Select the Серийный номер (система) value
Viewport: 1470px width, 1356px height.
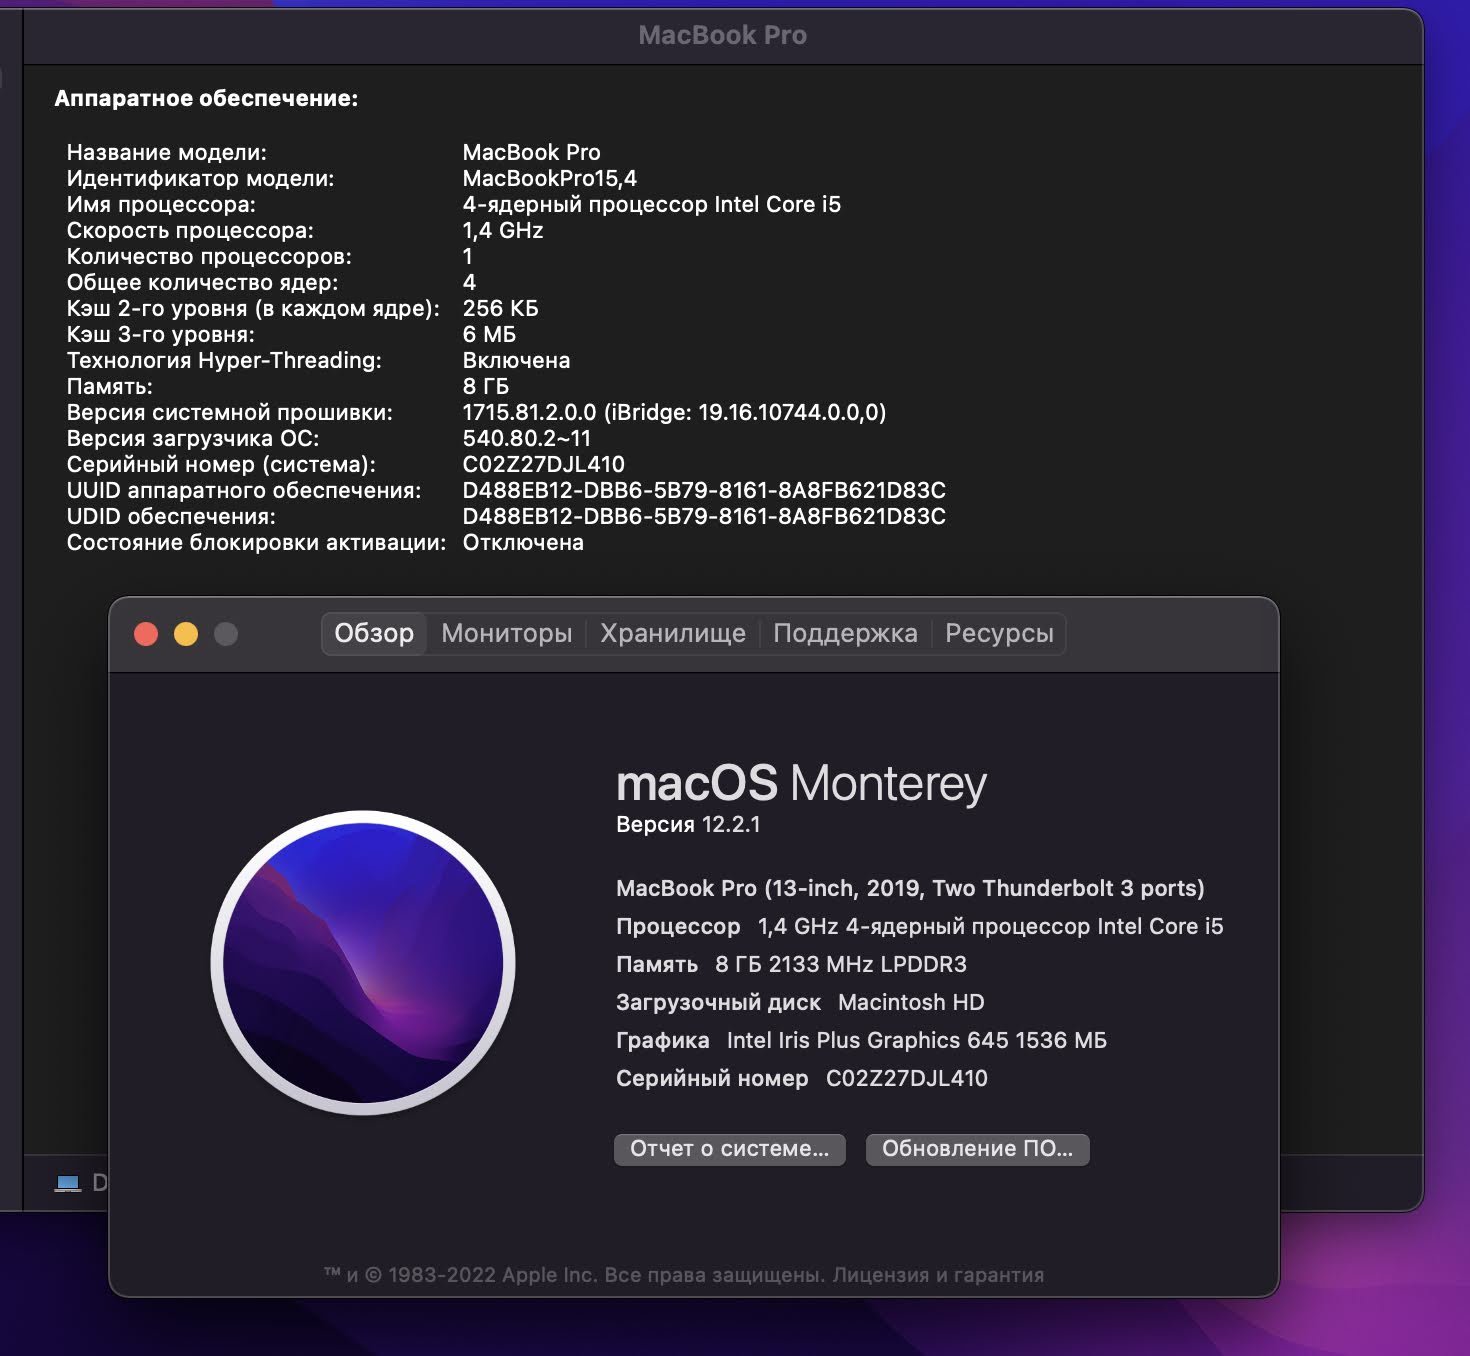pos(543,465)
